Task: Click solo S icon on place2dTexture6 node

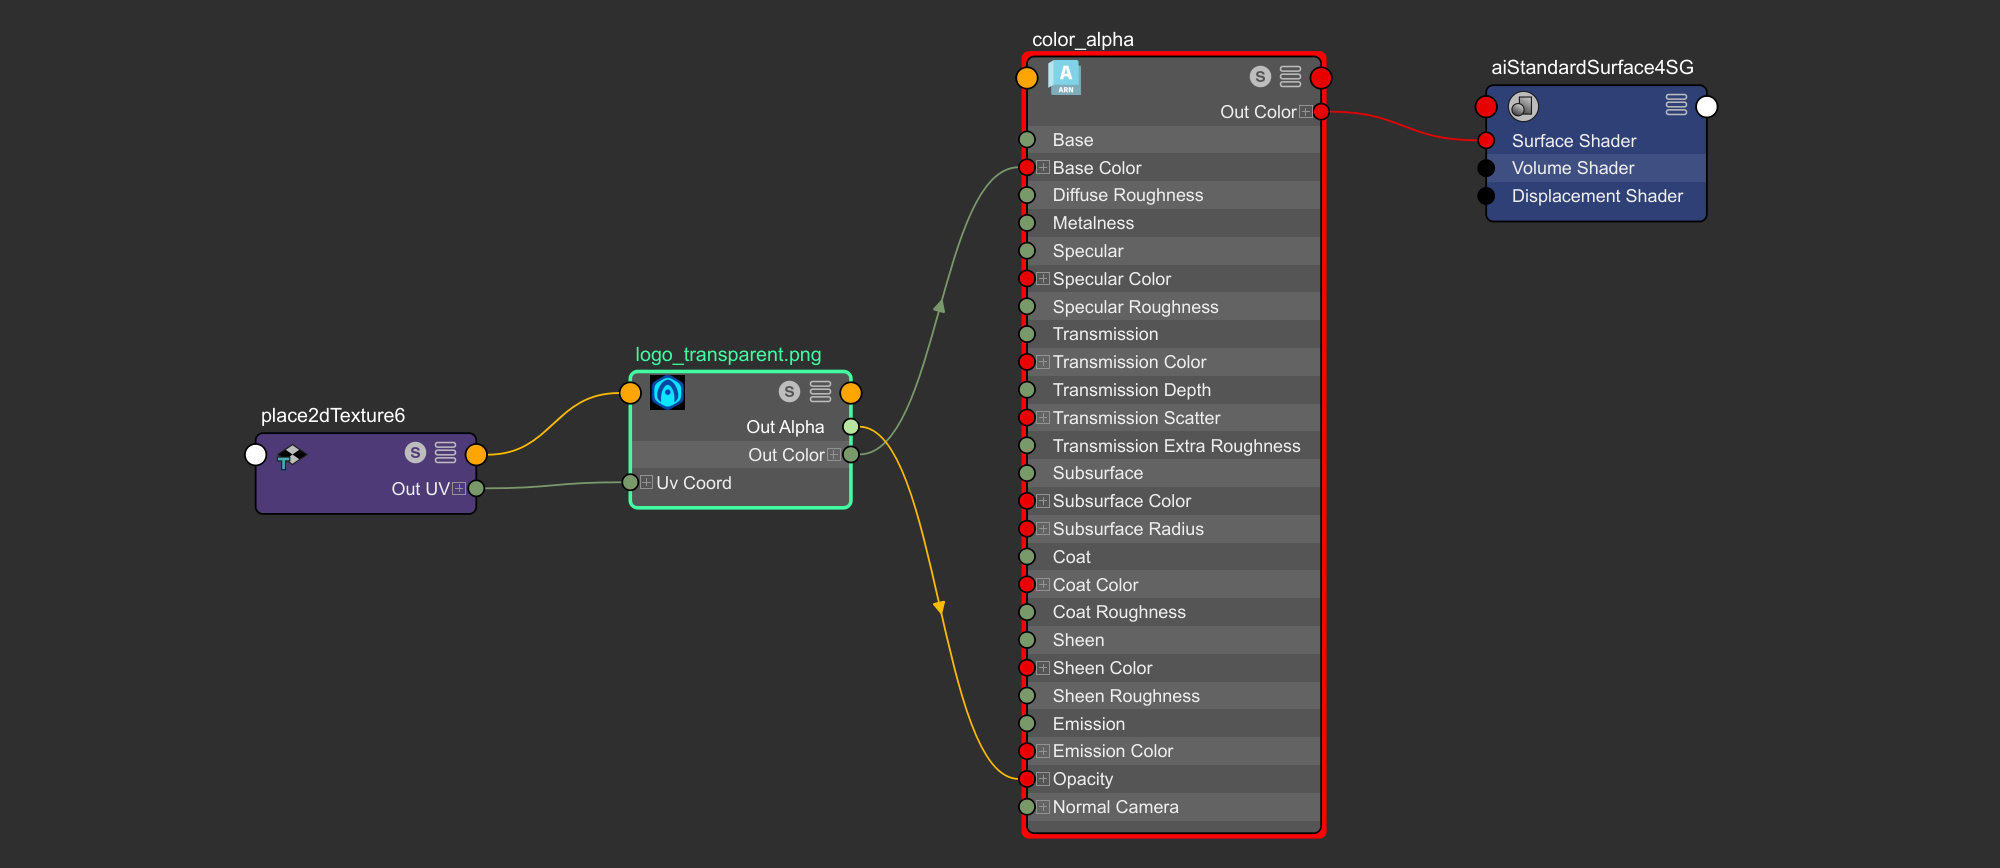Action: click(x=415, y=453)
